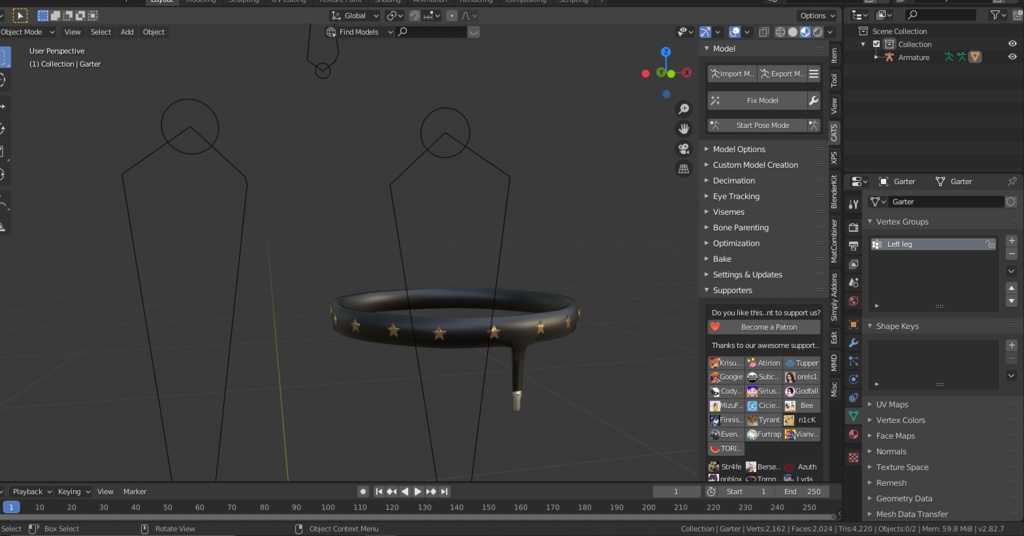Switch to the XPS sidebar tab
The image size is (1024, 536).
click(x=834, y=158)
